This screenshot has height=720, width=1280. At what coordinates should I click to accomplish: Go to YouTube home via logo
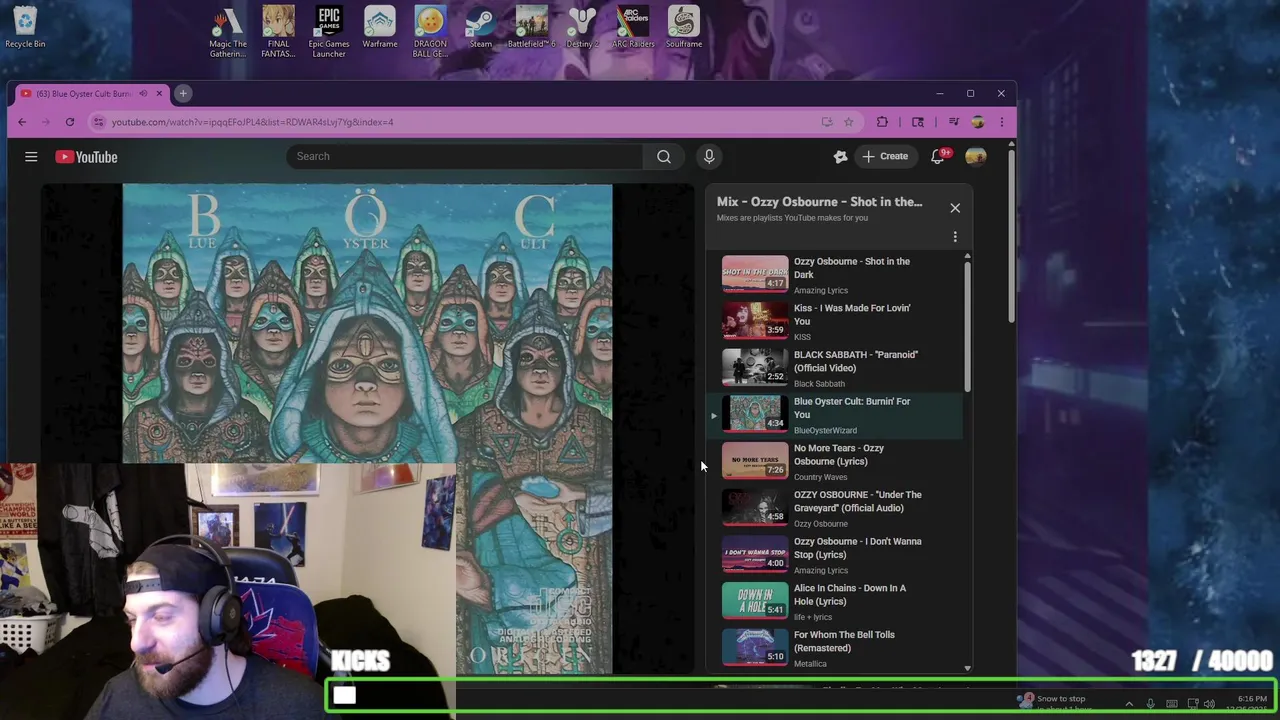click(86, 157)
